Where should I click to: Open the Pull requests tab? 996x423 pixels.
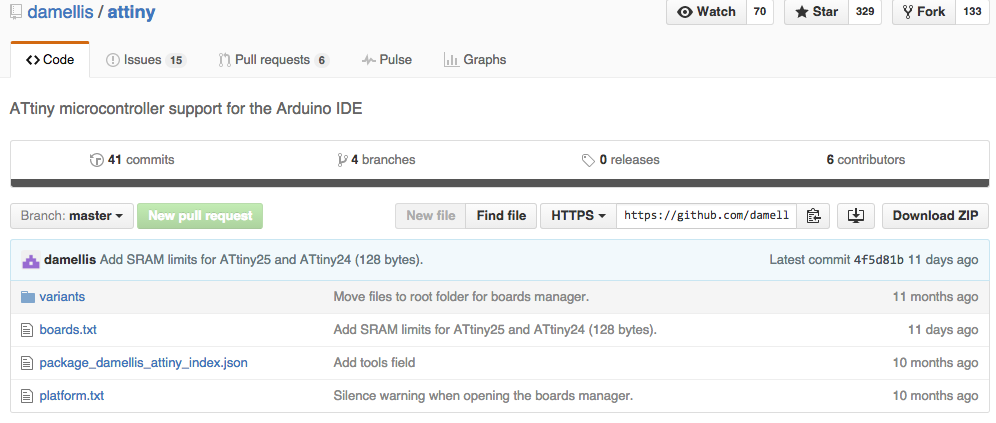(x=273, y=60)
